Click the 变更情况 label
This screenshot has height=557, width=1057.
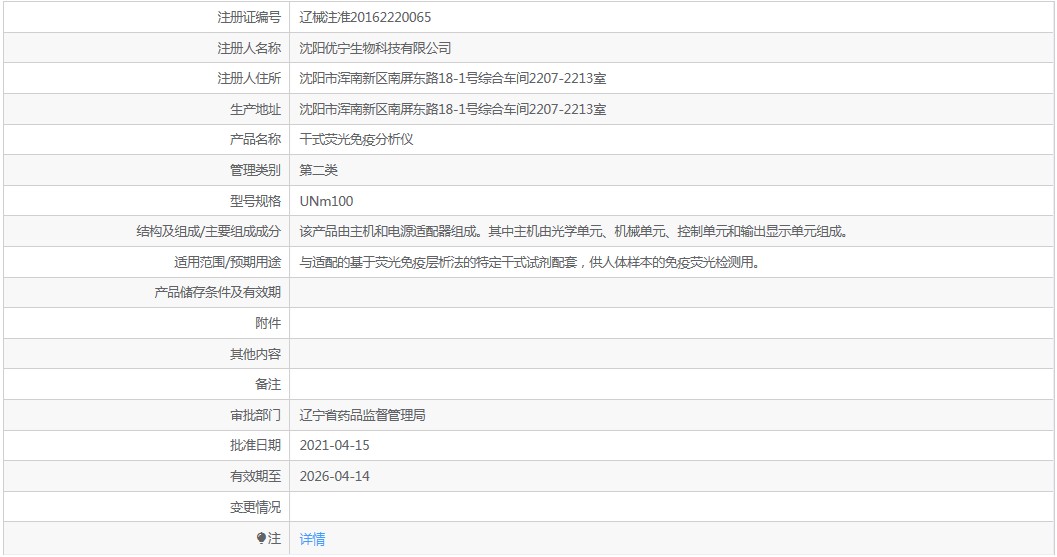(x=255, y=507)
